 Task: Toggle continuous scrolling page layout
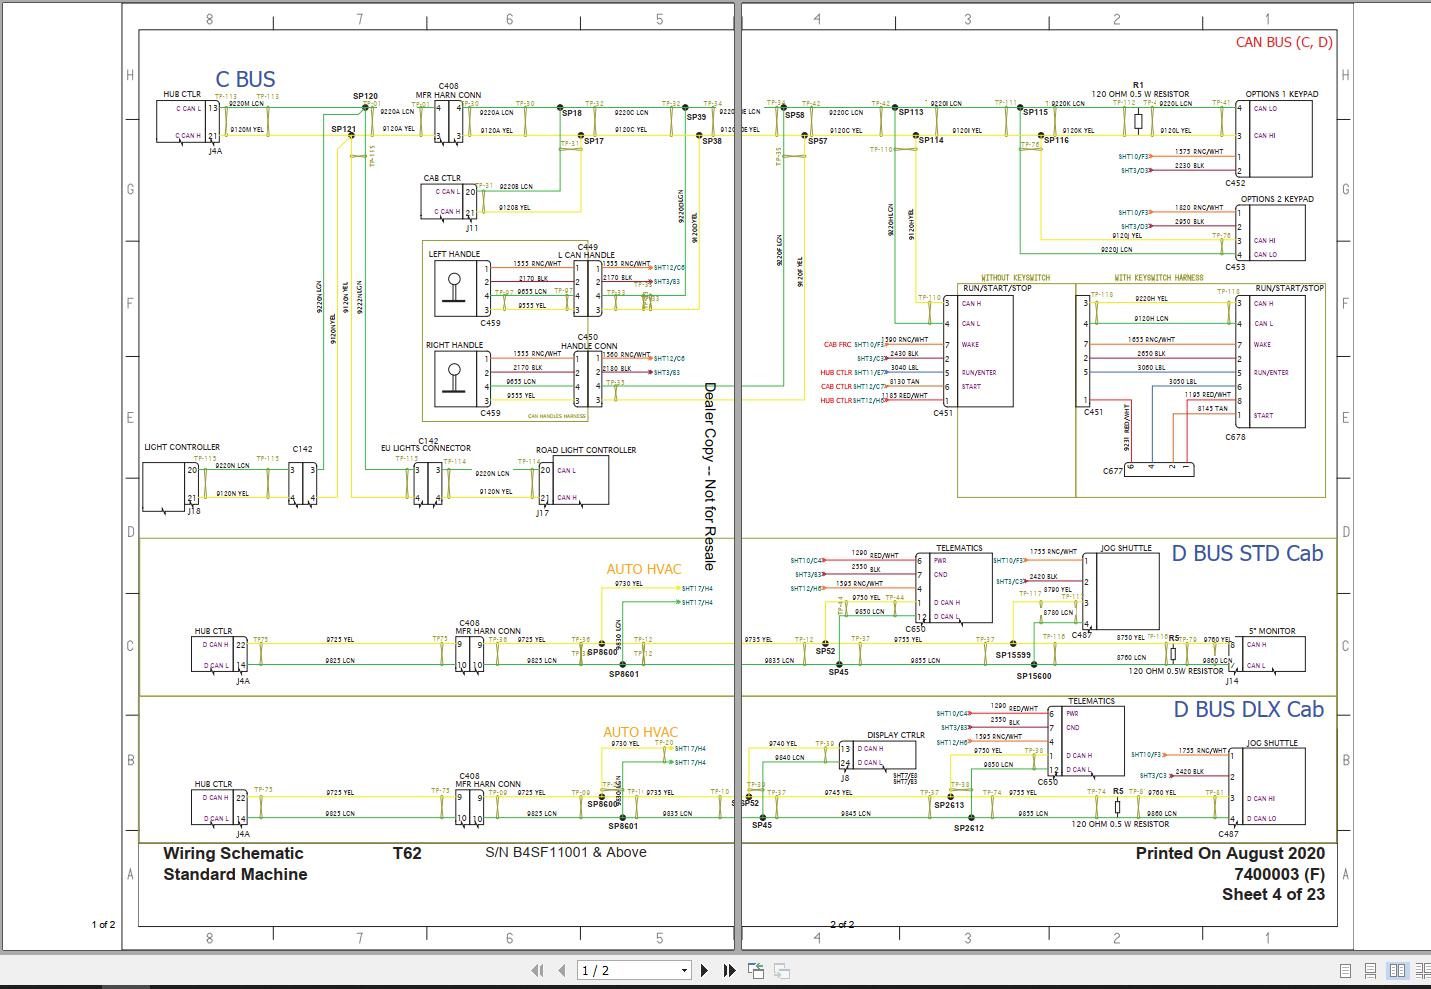click(x=1370, y=970)
